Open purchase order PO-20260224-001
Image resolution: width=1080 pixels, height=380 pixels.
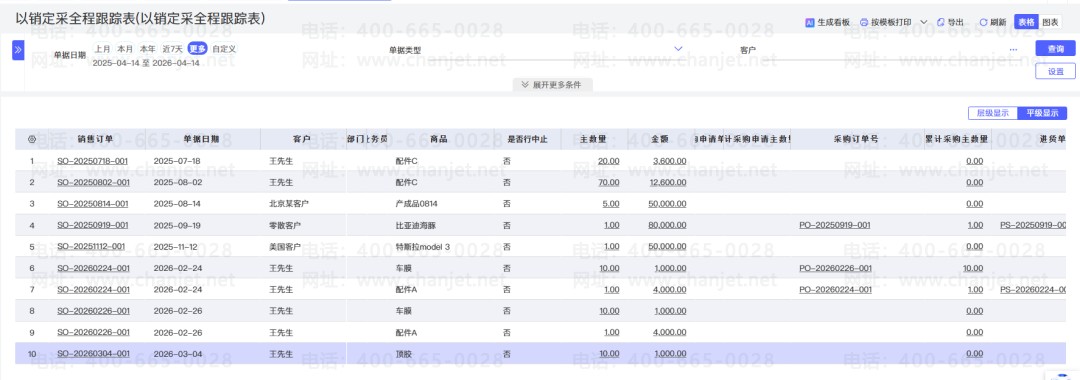tap(835, 289)
